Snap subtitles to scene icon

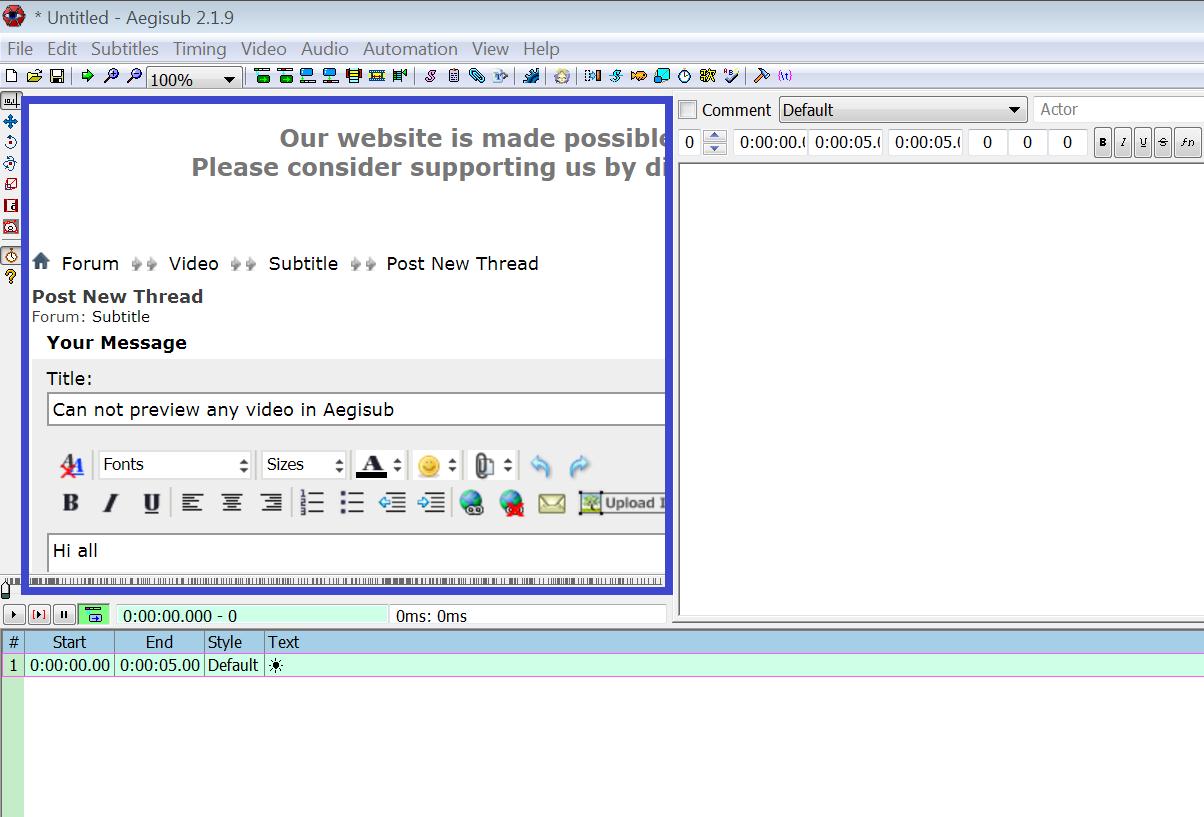coord(377,76)
